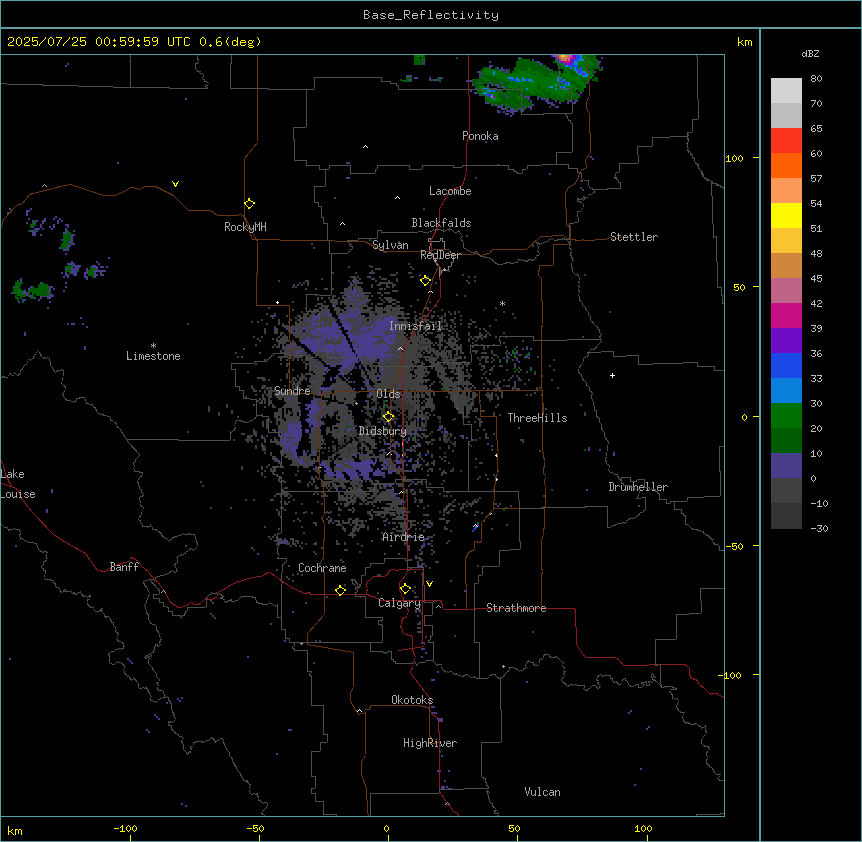Viewport: 862px width, 842px height.
Task: Select the light blue 30-33 dBZ swatch
Action: 786,391
